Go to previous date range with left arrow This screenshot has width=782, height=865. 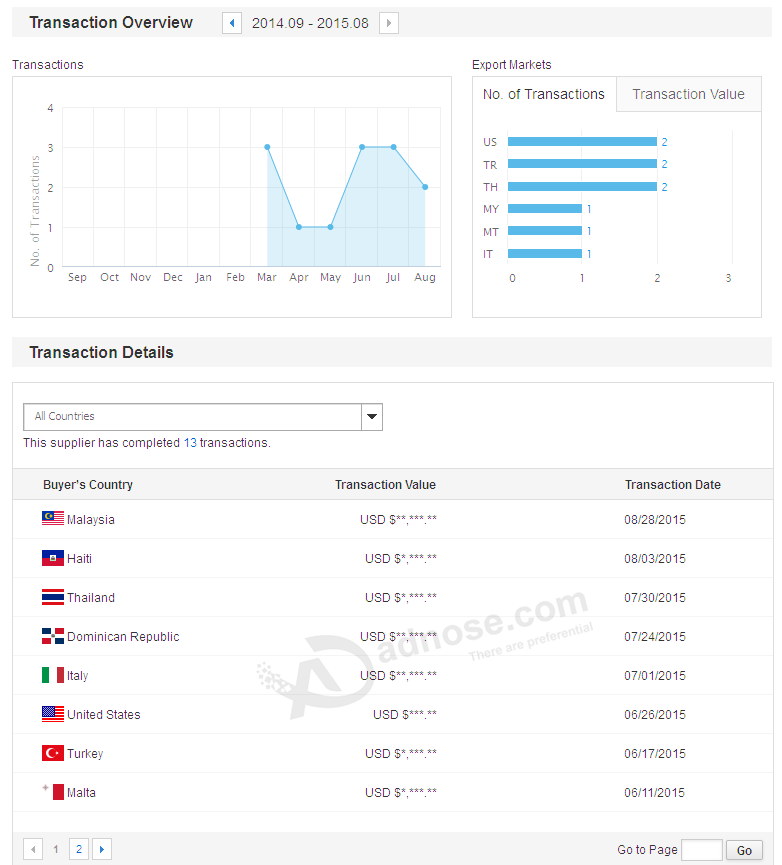point(232,23)
